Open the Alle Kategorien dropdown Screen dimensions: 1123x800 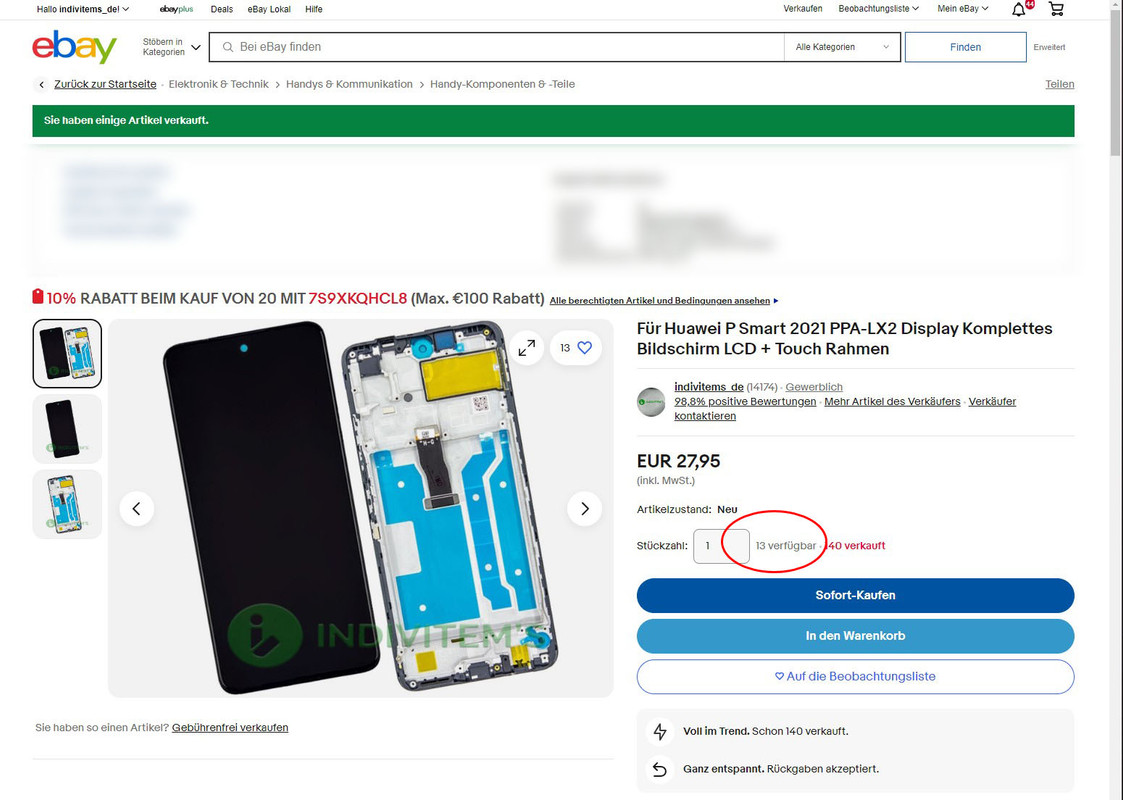point(842,47)
